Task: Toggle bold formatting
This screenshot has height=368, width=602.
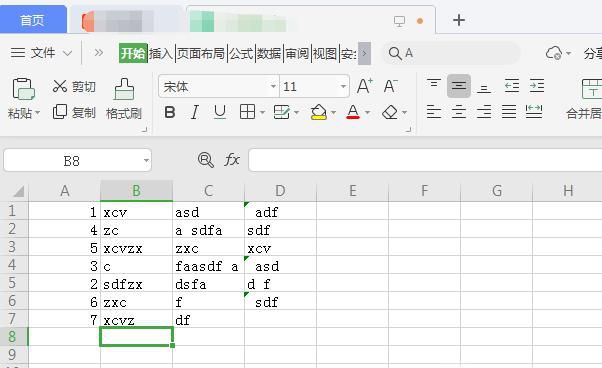Action: click(170, 112)
